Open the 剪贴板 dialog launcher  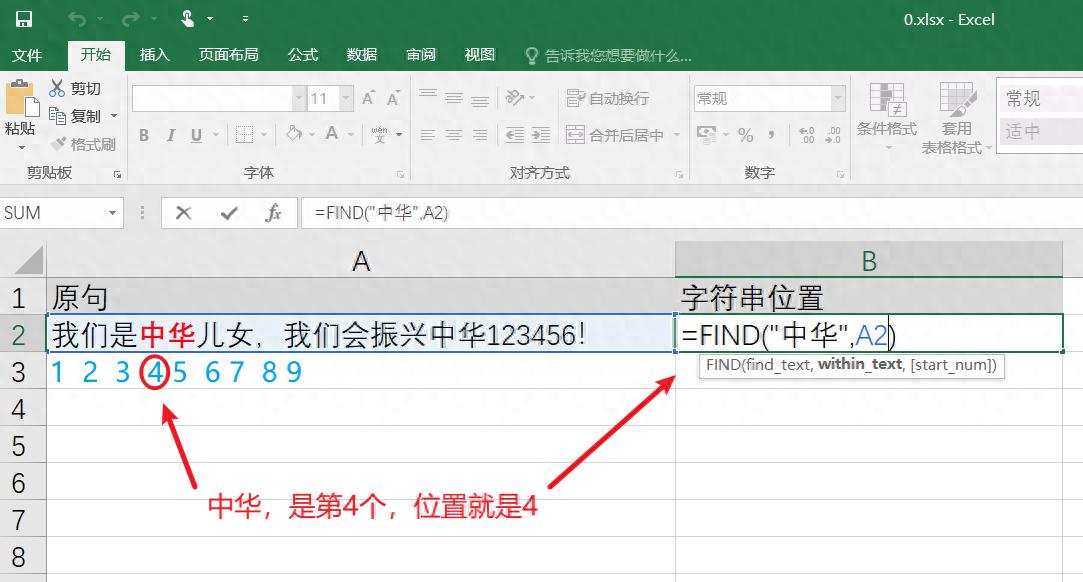pos(117,175)
